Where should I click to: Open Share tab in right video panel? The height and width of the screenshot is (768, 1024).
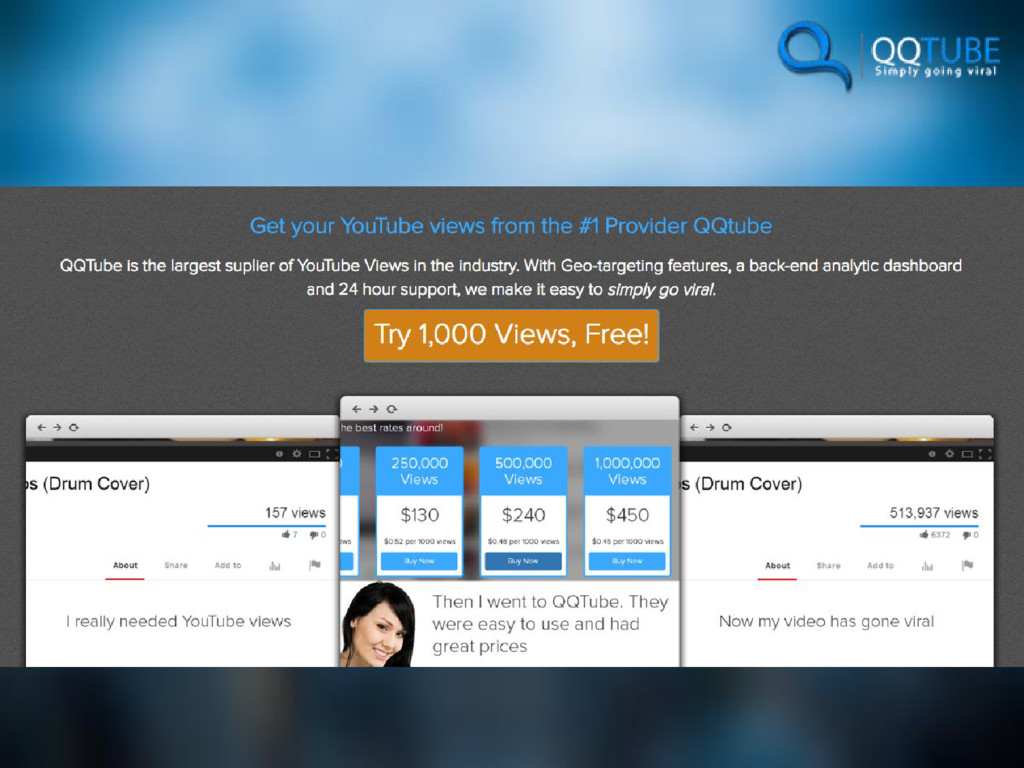point(828,566)
